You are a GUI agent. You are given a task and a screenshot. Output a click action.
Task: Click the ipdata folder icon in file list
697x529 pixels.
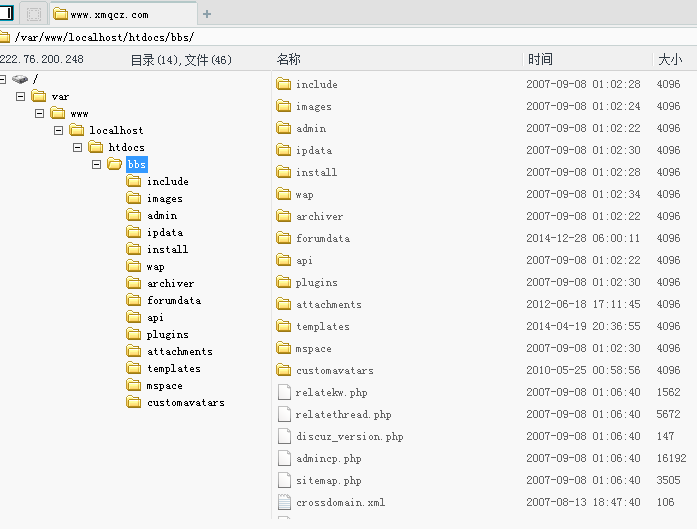[x=284, y=150]
